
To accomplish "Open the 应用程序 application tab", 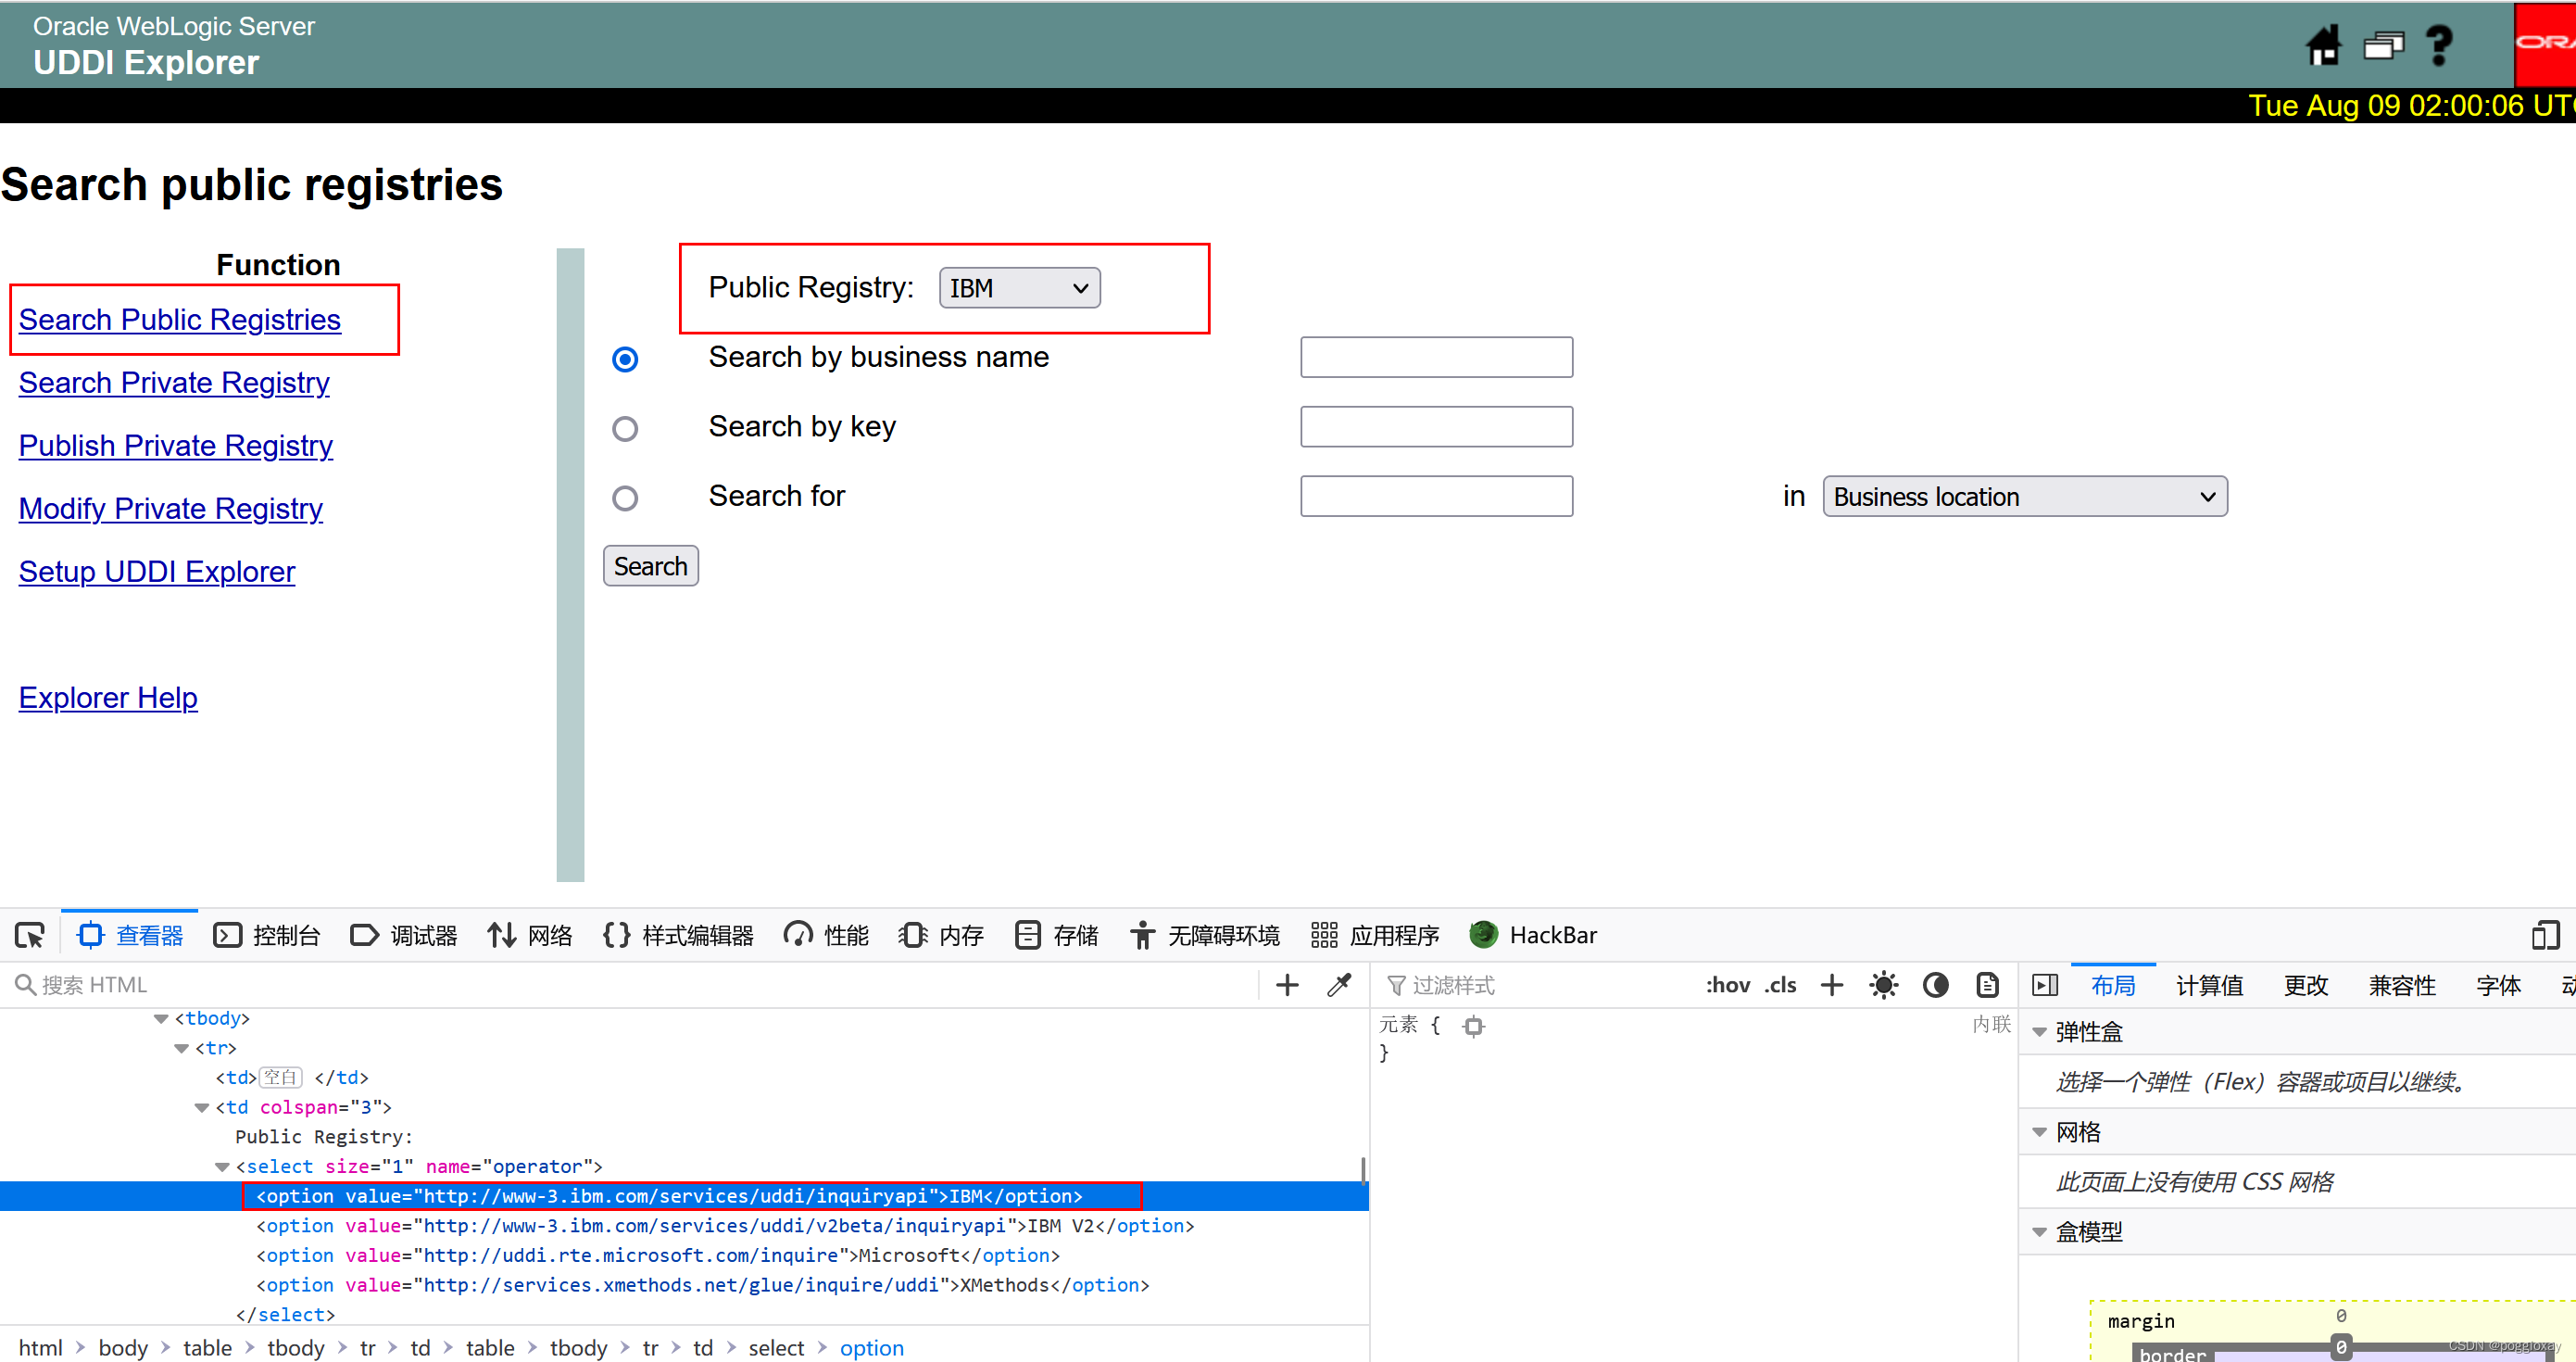I will click(x=1375, y=935).
